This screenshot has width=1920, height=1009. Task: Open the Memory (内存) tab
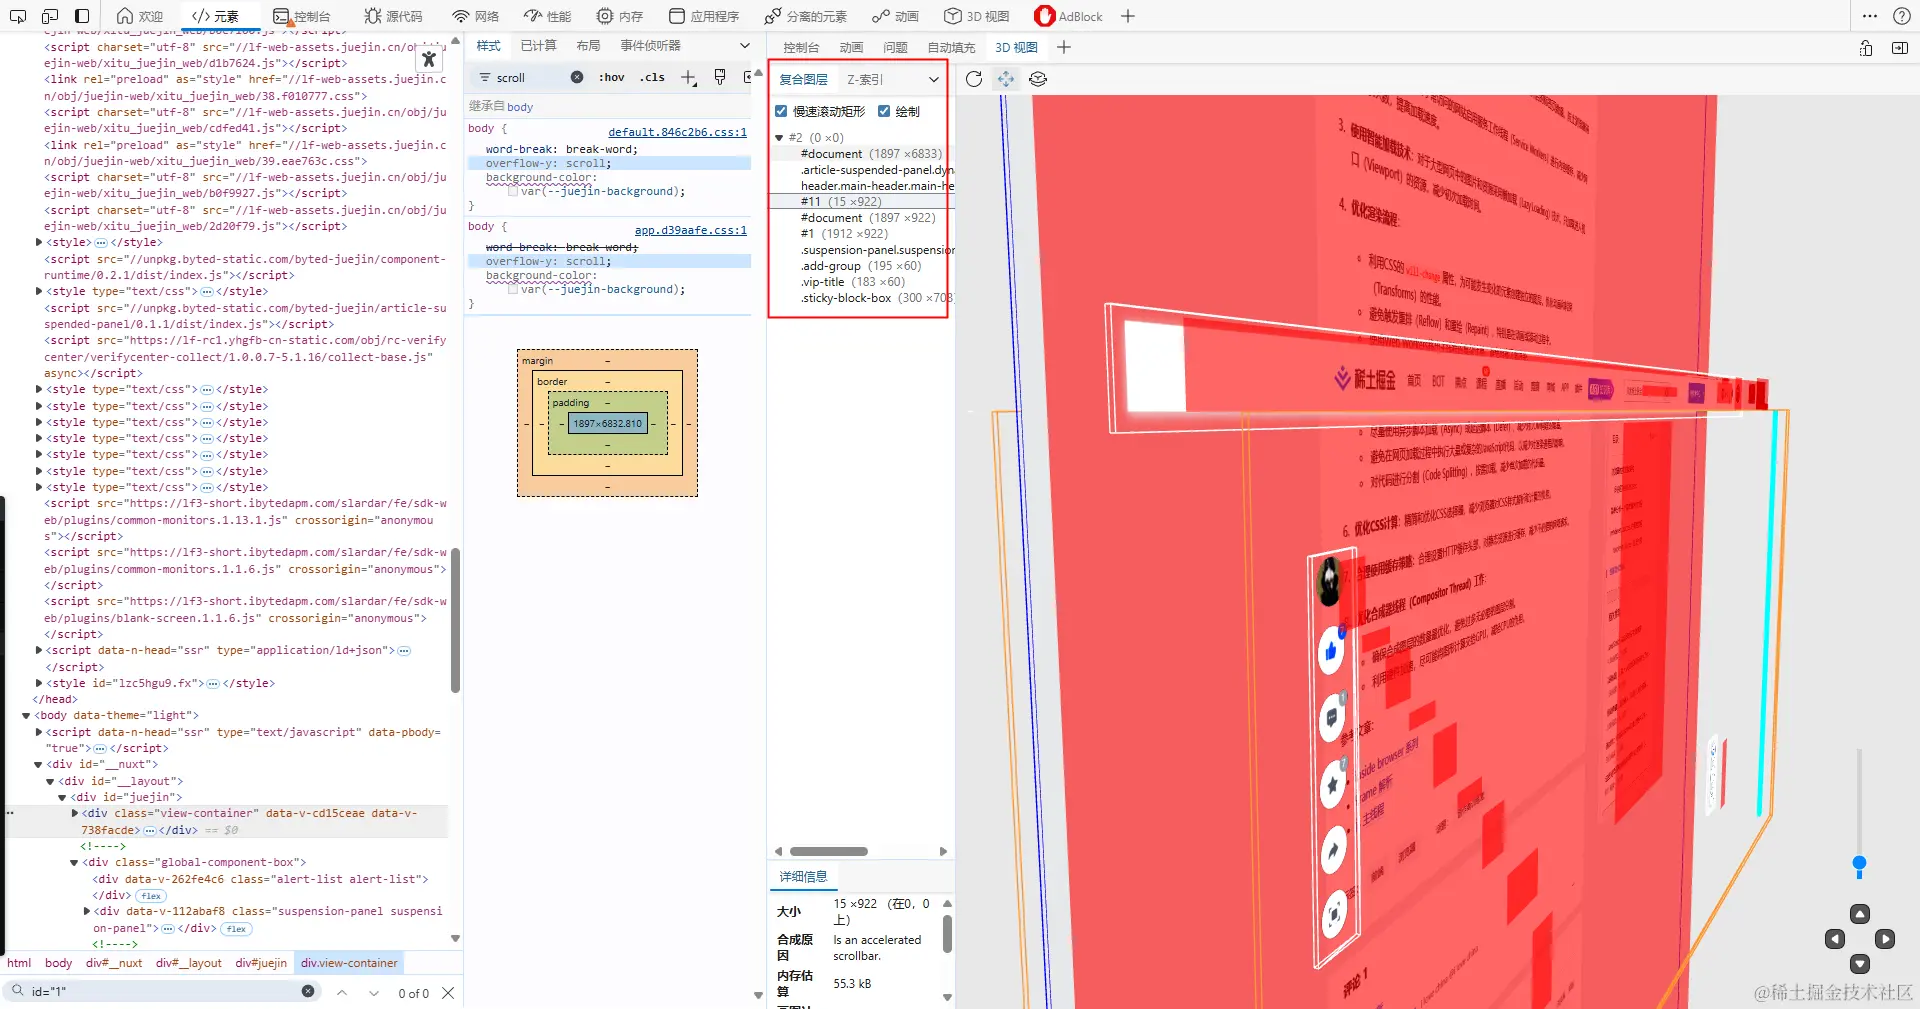[x=620, y=16]
